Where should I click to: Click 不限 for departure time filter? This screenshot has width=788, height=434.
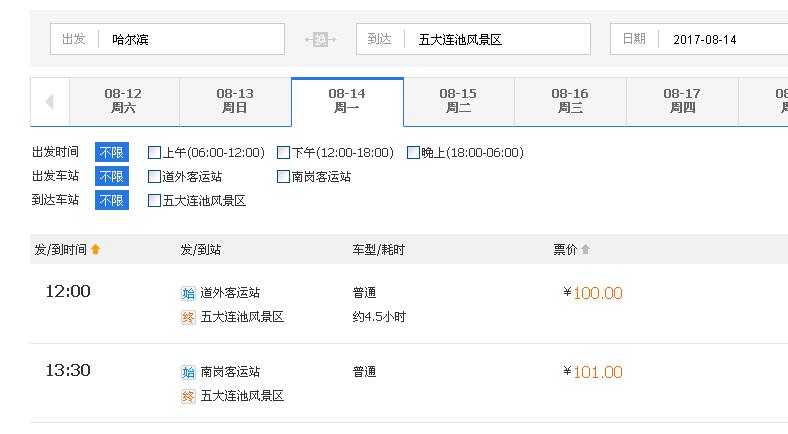tap(112, 153)
